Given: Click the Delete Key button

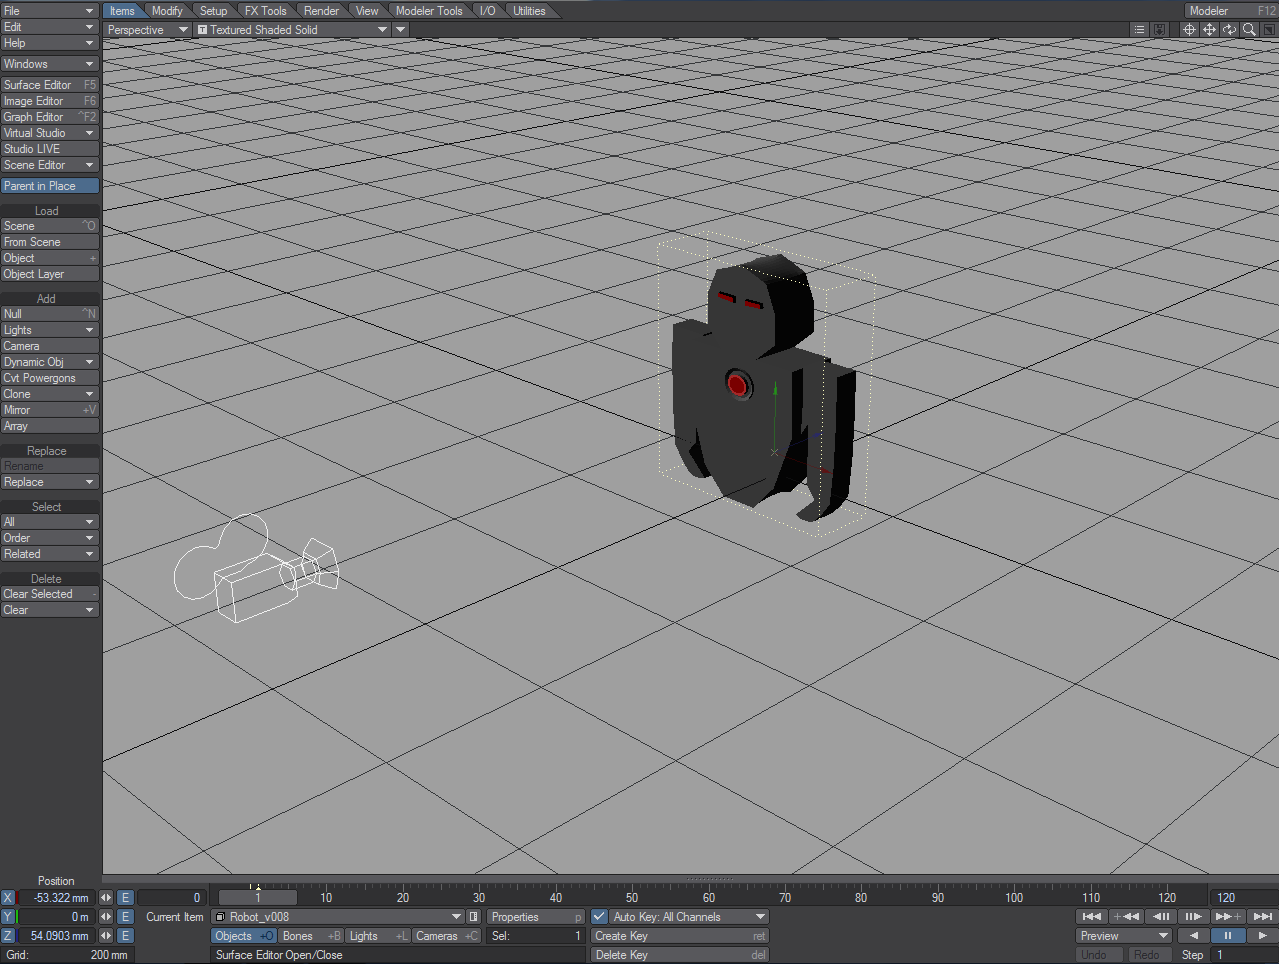Looking at the screenshot, I should (x=679, y=955).
